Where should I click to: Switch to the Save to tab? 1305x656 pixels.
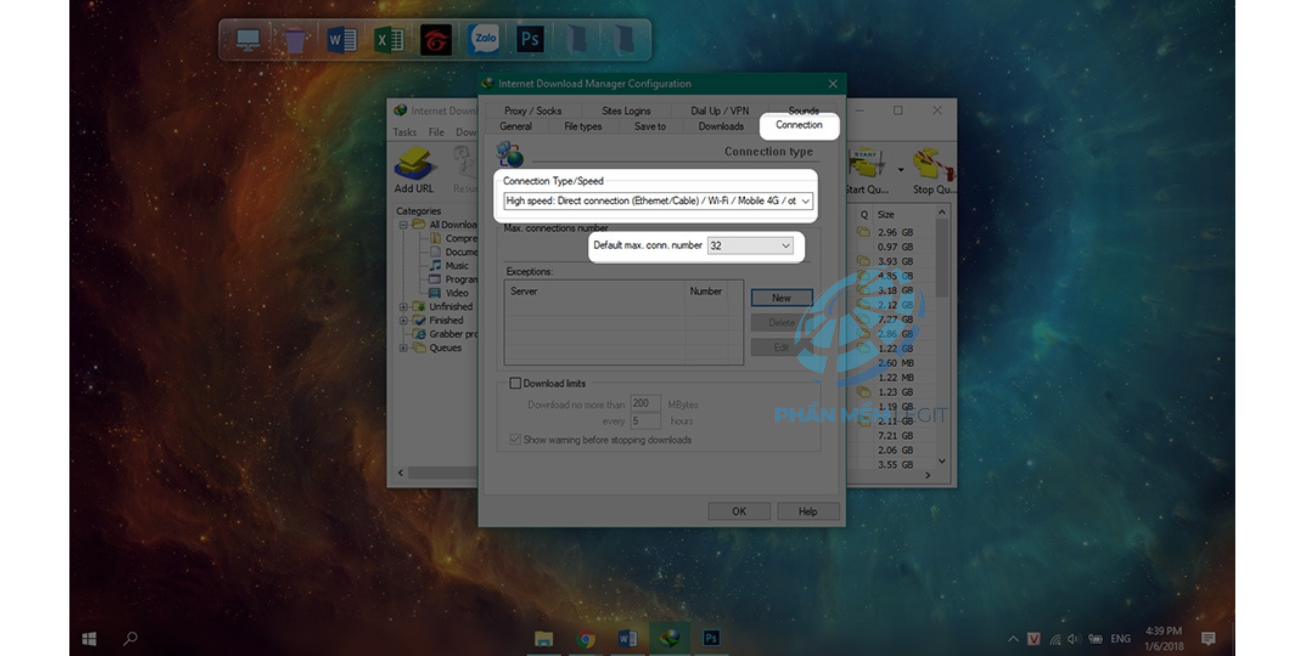650,126
